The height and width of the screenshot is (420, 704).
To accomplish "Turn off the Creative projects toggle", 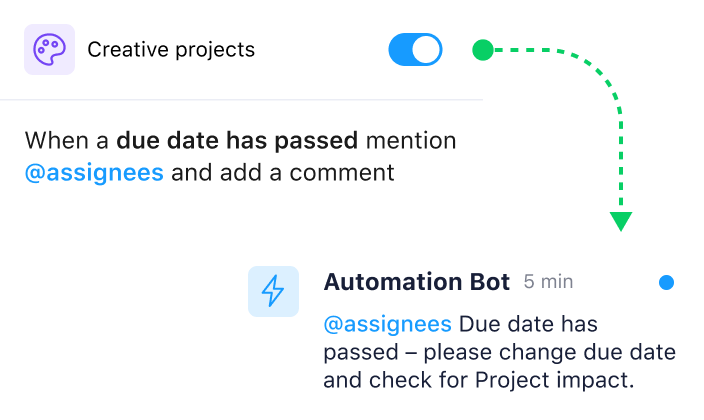I will (x=415, y=50).
